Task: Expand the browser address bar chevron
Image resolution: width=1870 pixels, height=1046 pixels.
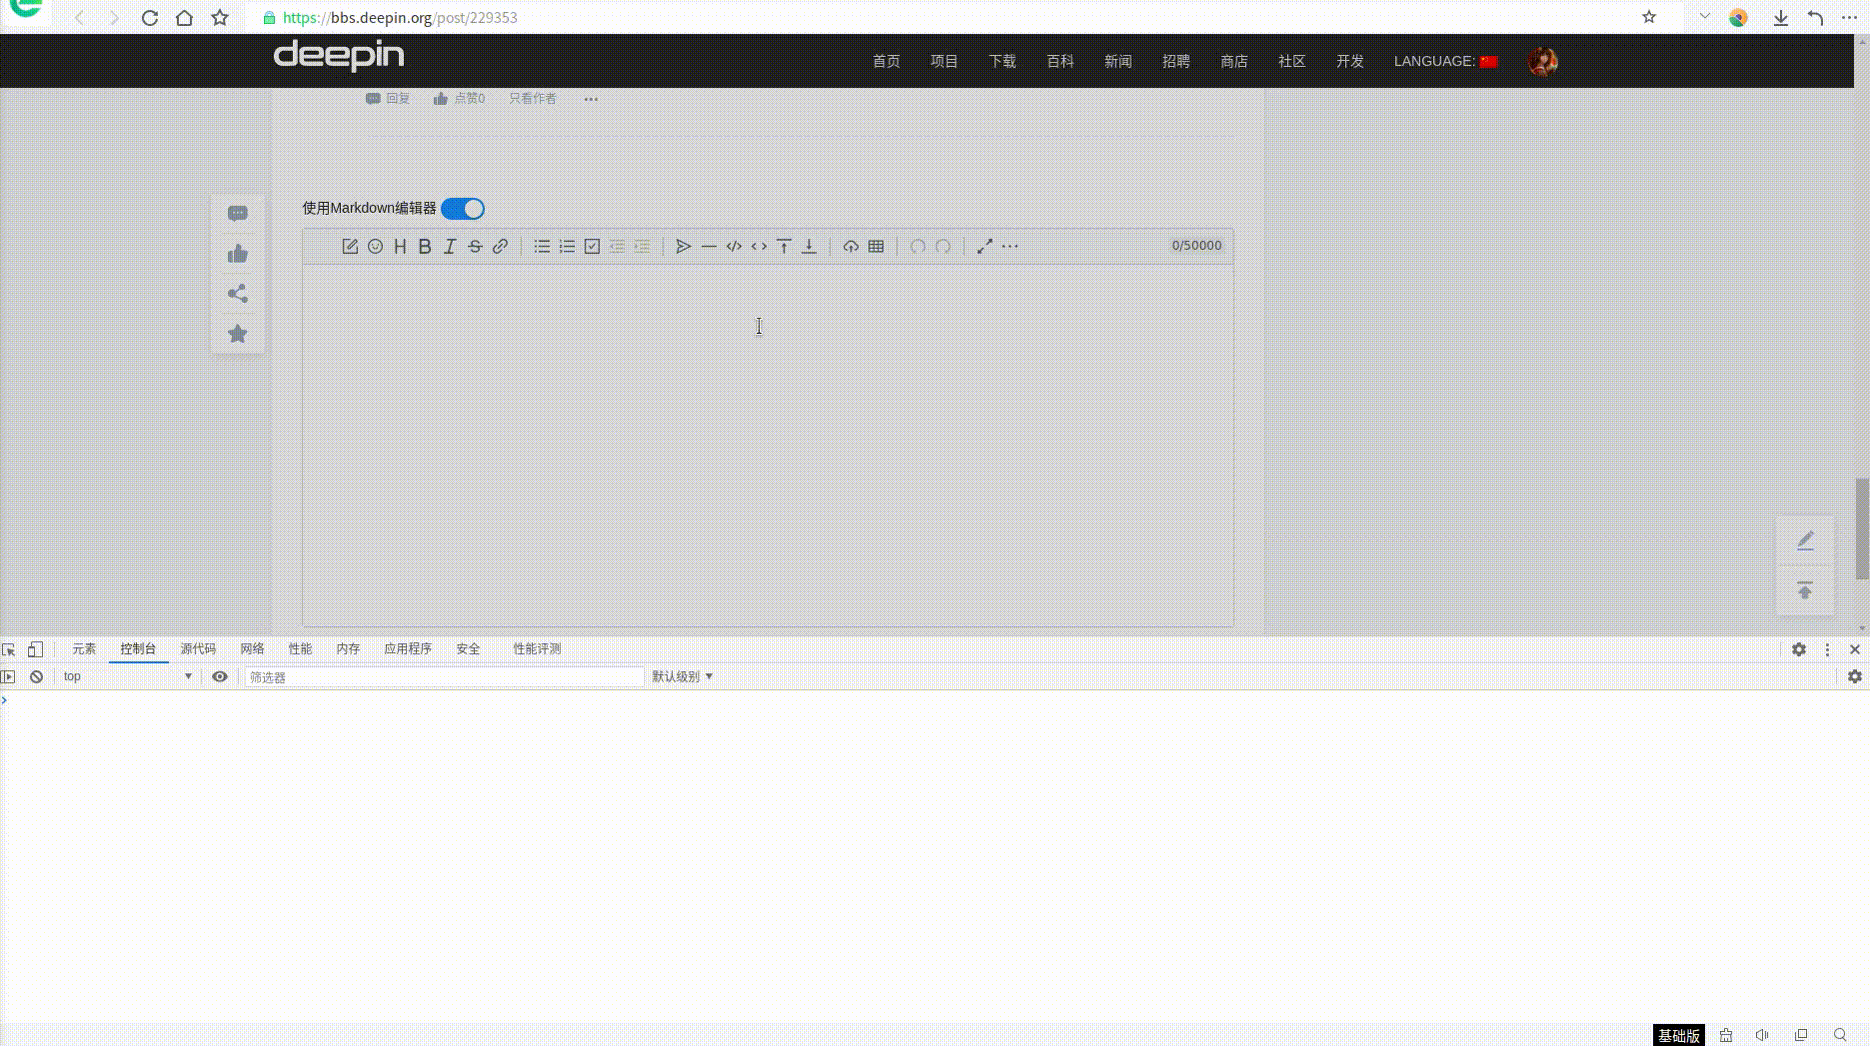Action: [1705, 17]
